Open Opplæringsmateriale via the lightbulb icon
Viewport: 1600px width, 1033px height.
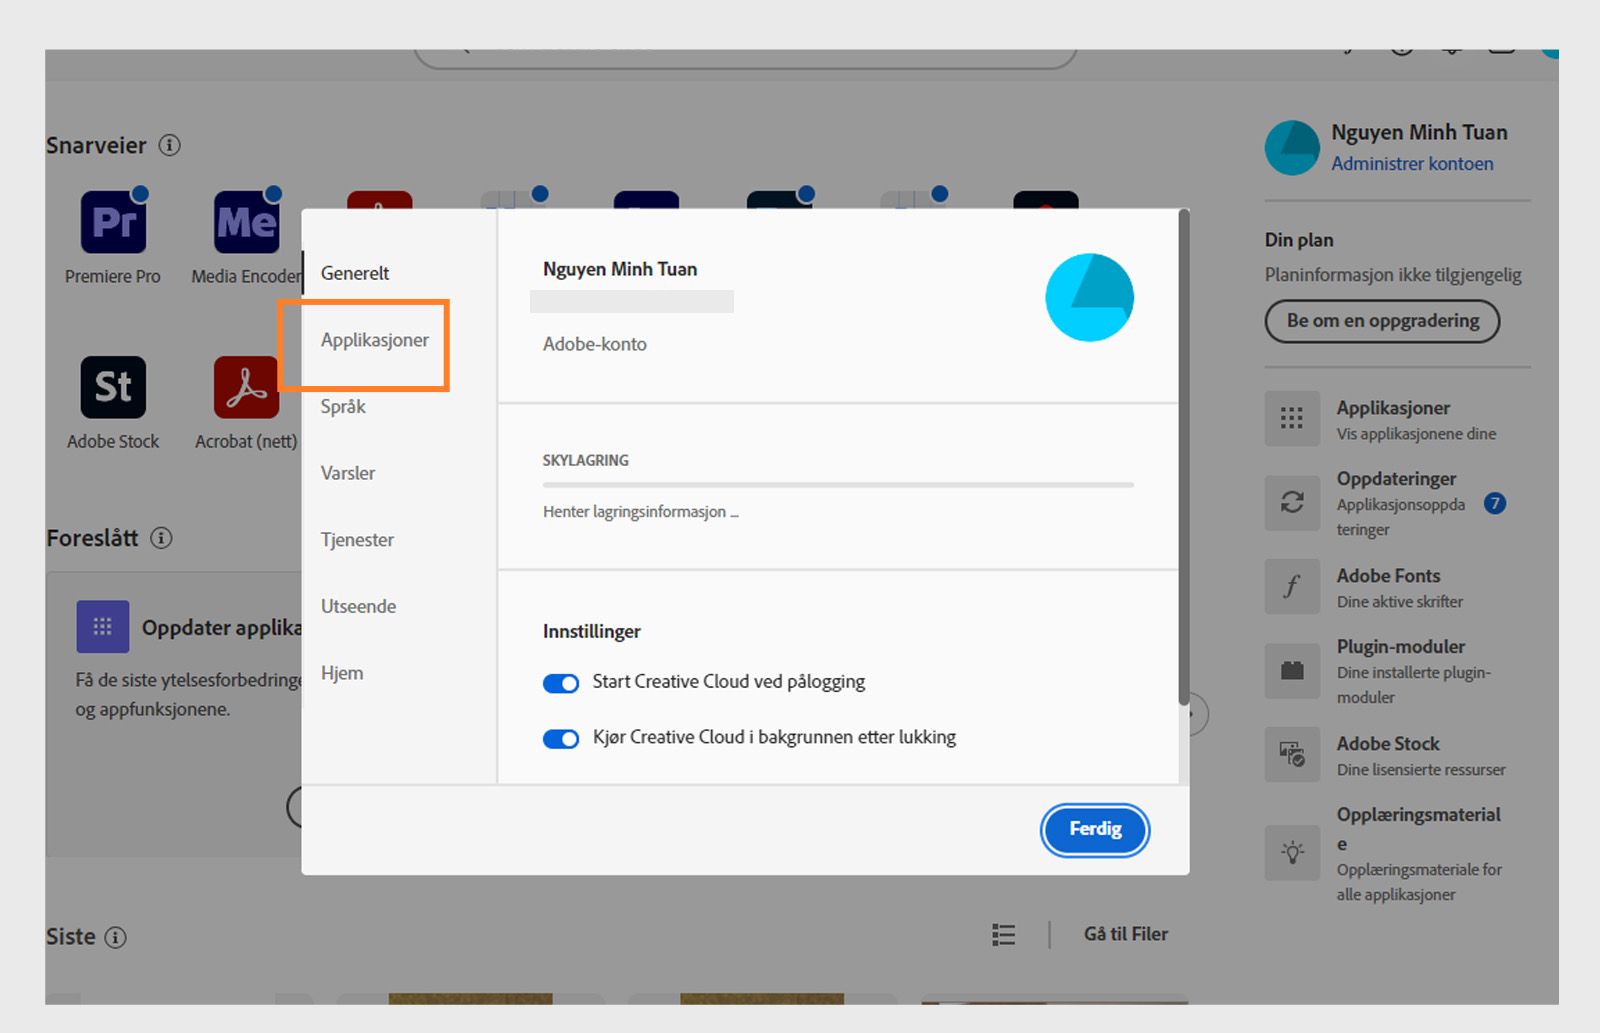1292,854
